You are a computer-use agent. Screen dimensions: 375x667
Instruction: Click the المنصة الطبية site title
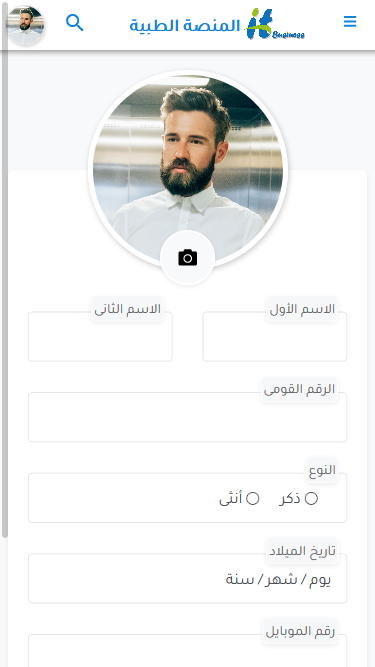[185, 26]
